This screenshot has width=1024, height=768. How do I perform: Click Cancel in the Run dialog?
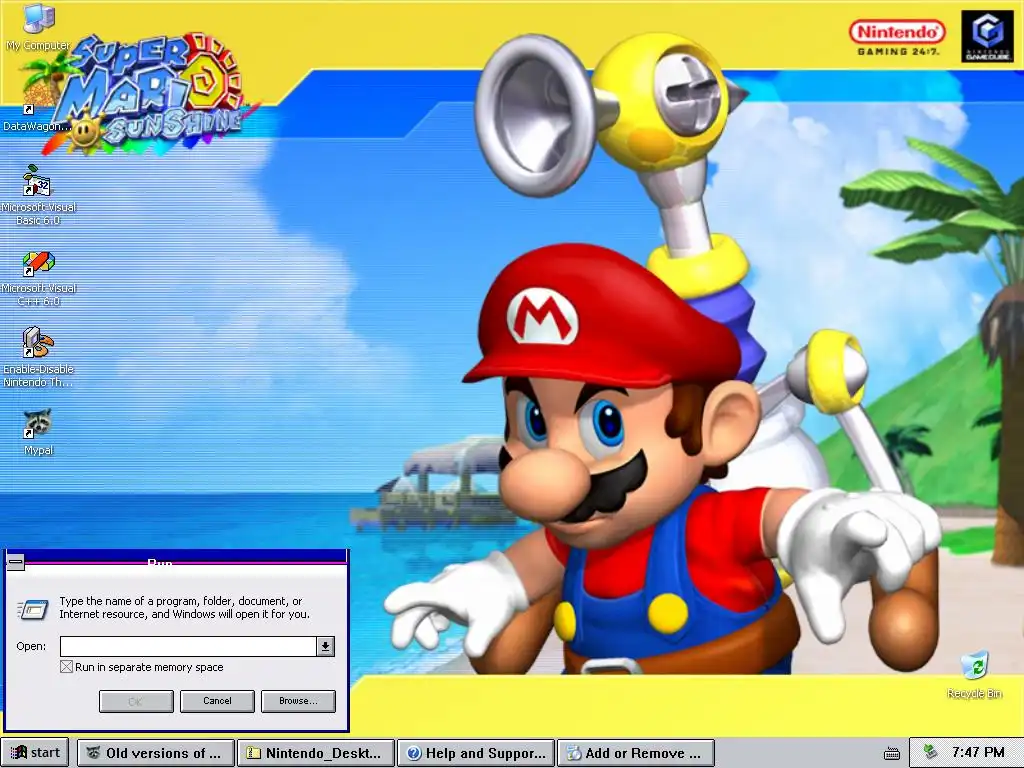[x=217, y=701]
